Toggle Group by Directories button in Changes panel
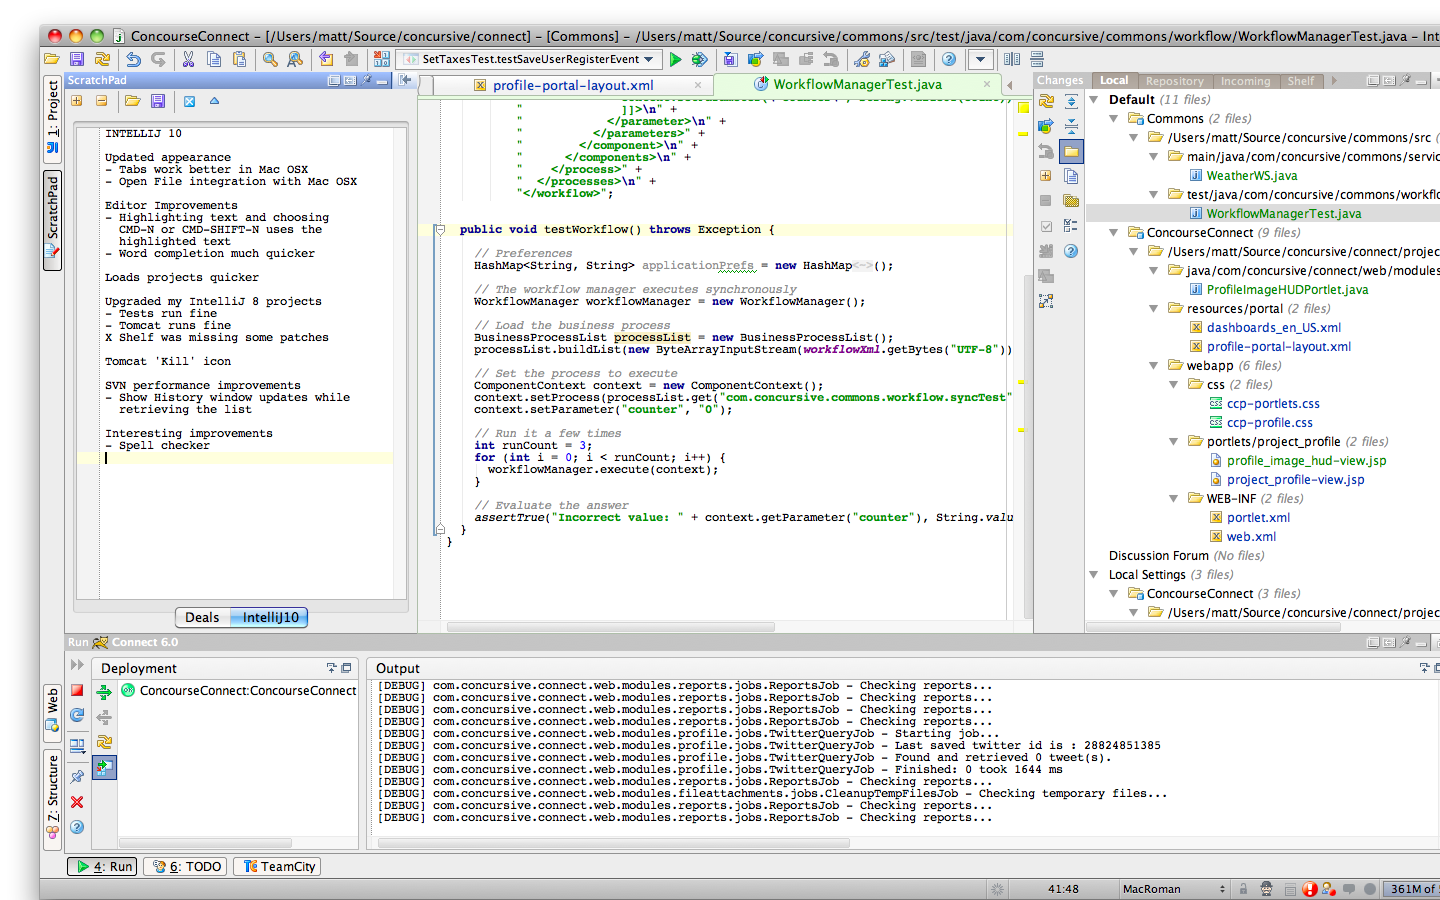The width and height of the screenshot is (1440, 900). (1071, 152)
